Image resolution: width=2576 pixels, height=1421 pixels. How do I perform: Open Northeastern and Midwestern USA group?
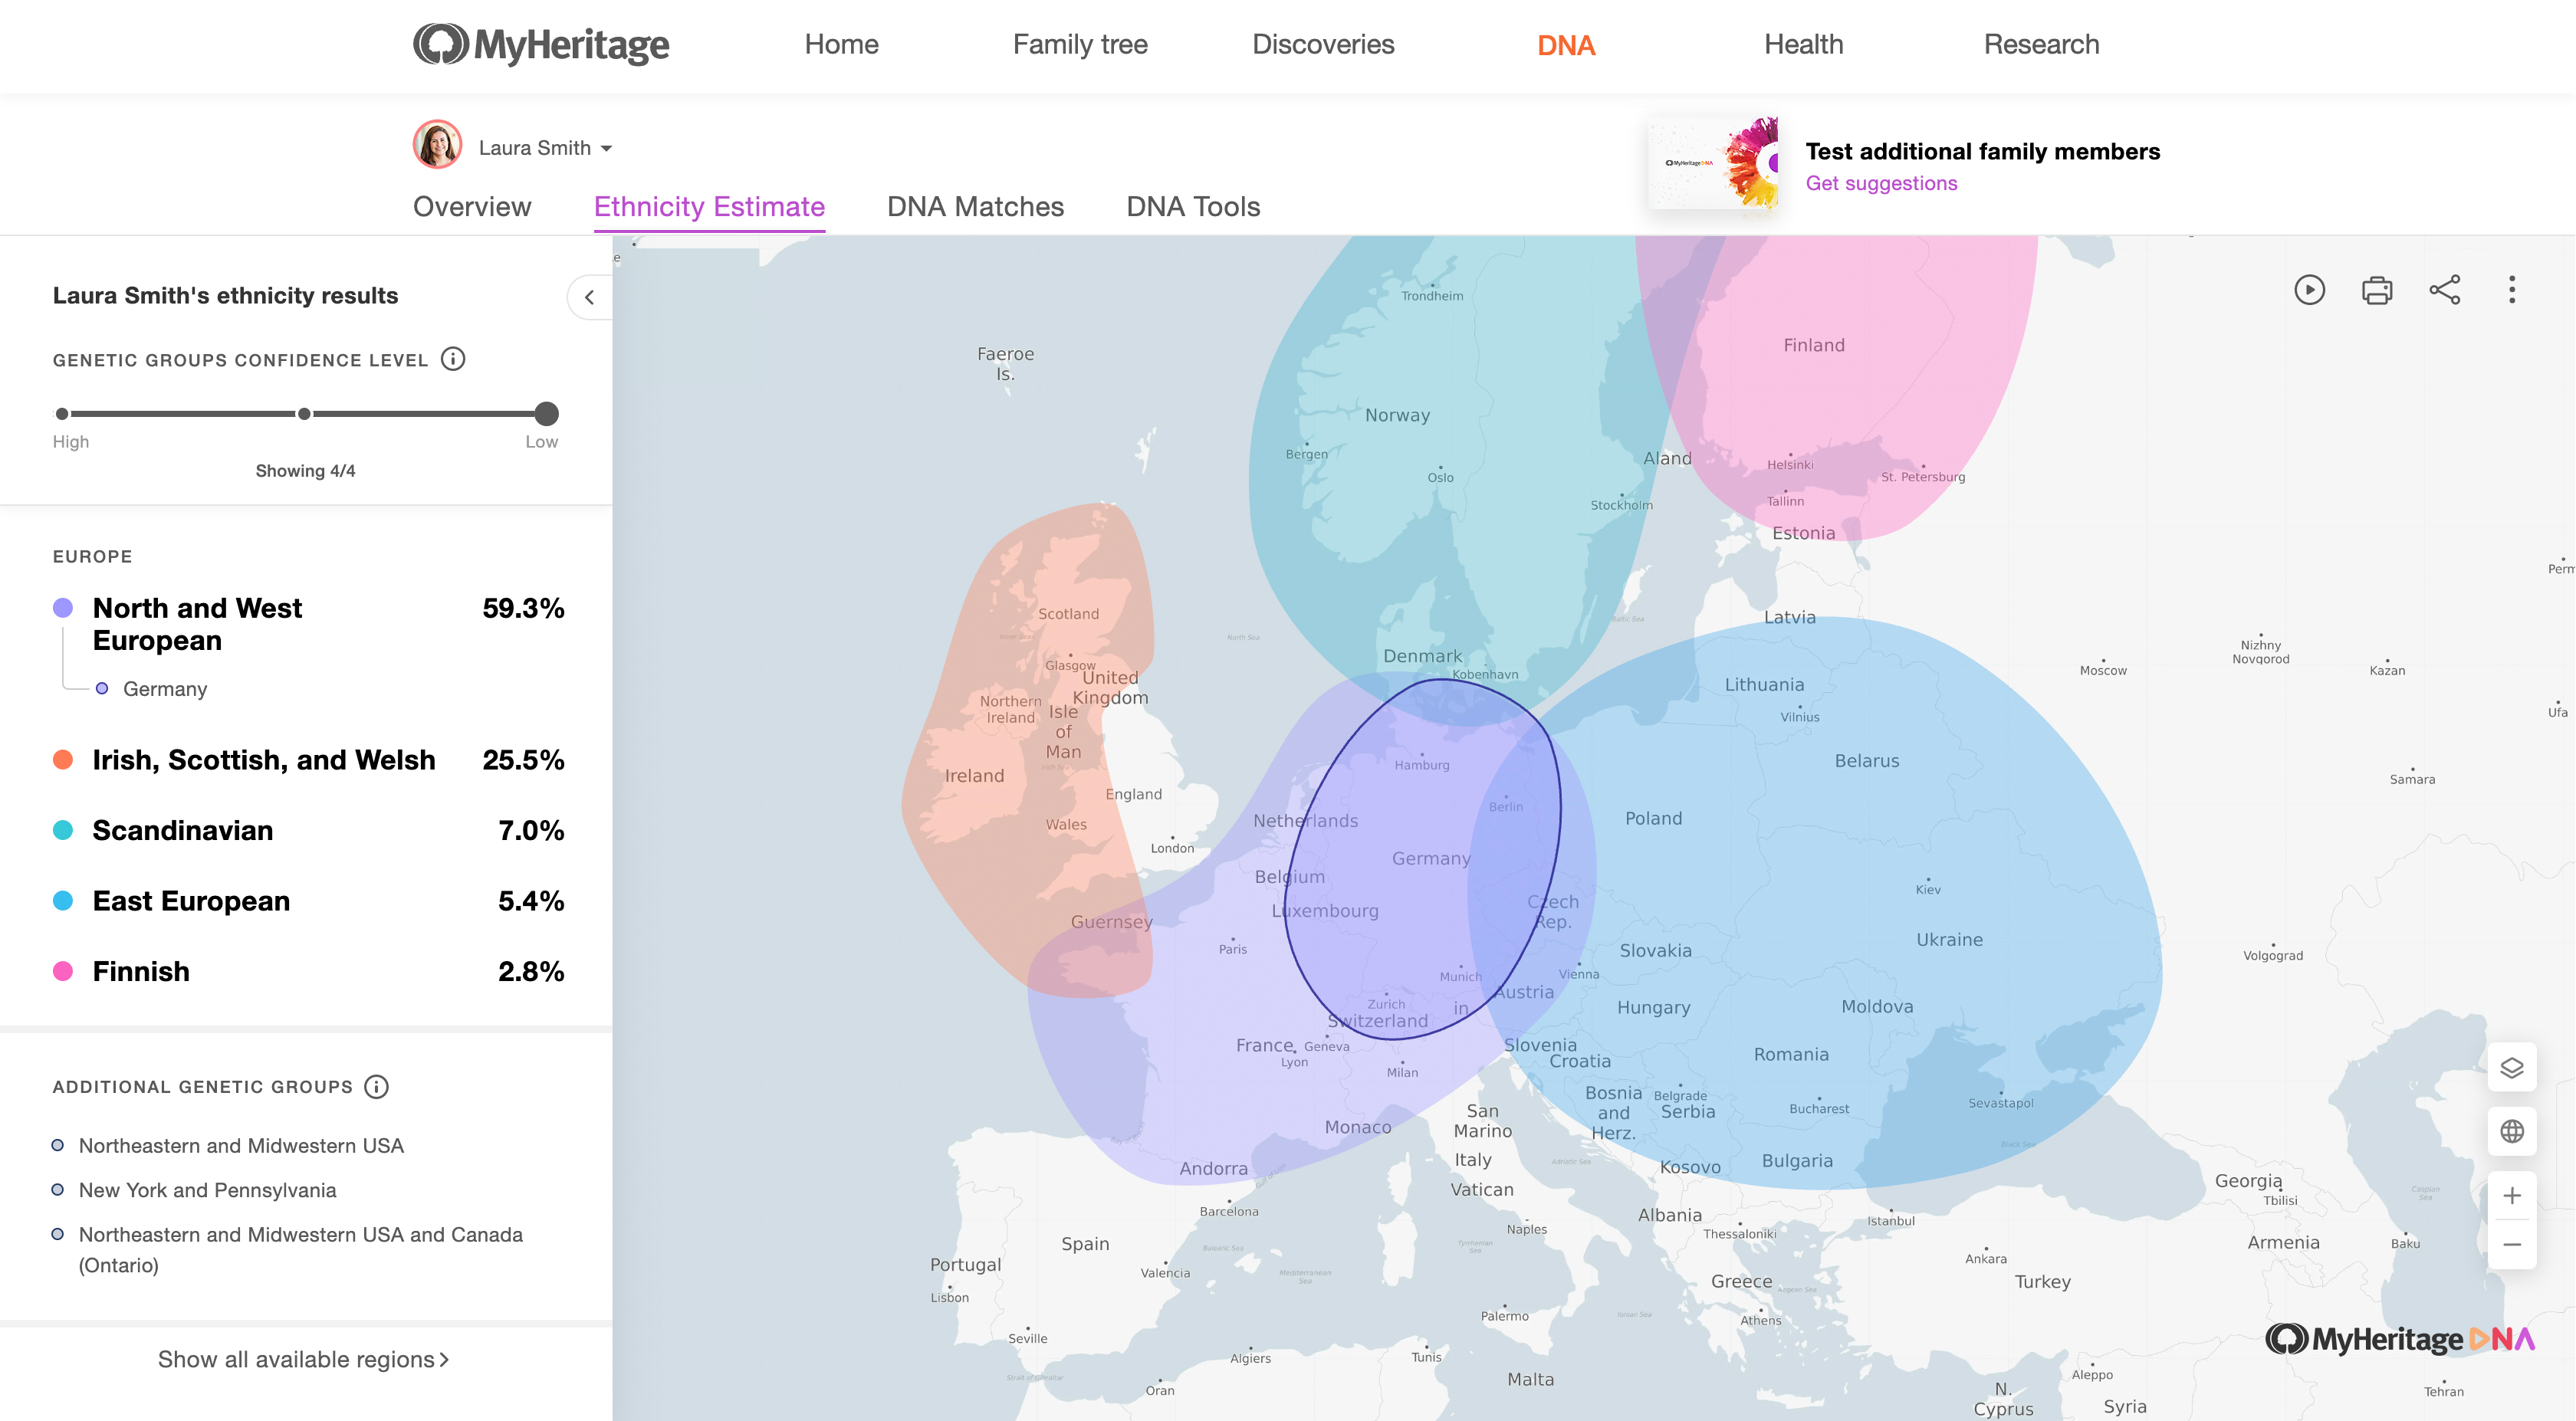pyautogui.click(x=241, y=1146)
